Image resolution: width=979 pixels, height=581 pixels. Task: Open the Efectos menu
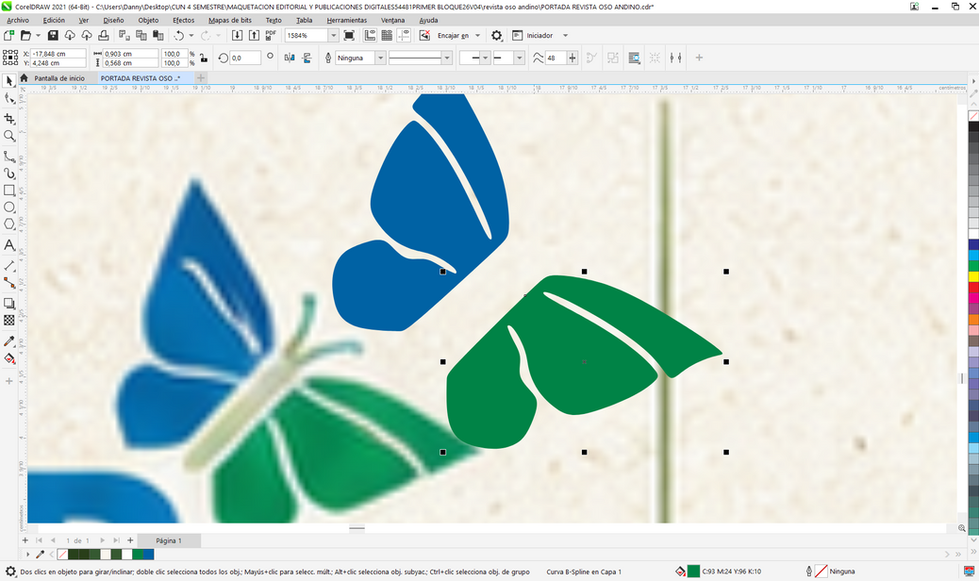pos(184,20)
